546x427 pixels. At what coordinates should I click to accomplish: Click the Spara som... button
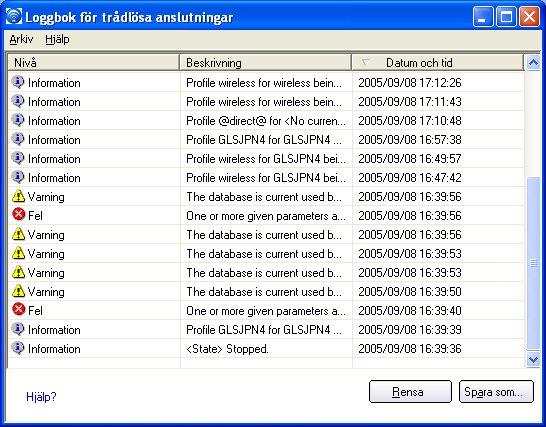496,392
